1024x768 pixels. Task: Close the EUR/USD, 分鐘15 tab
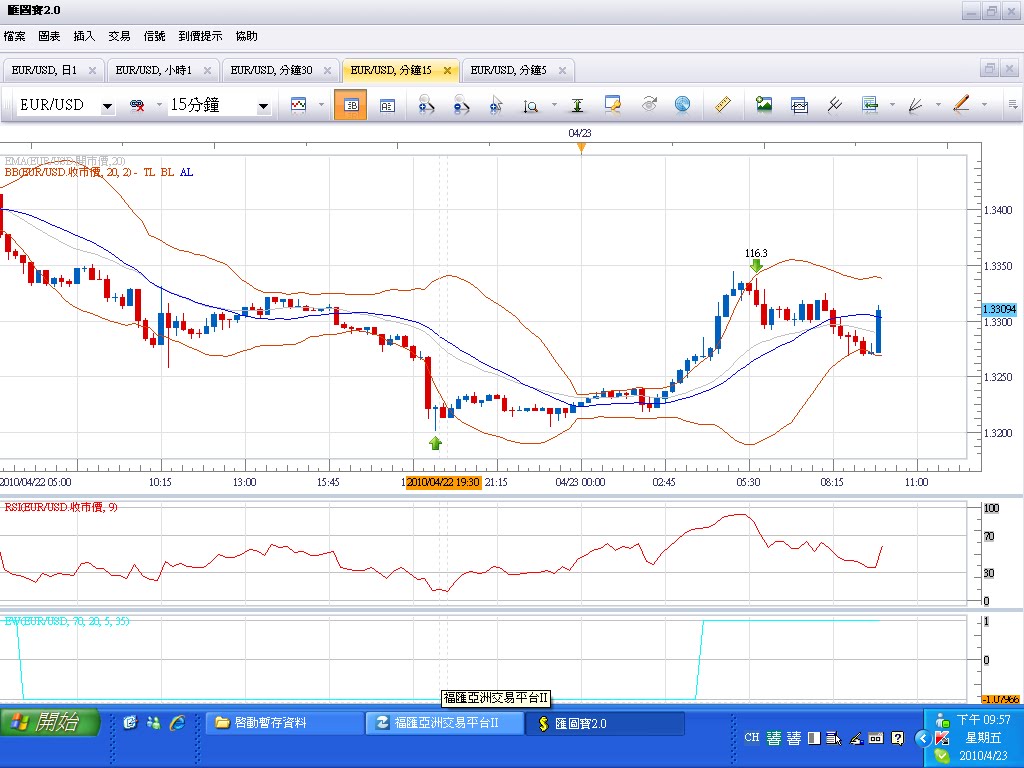click(x=447, y=71)
